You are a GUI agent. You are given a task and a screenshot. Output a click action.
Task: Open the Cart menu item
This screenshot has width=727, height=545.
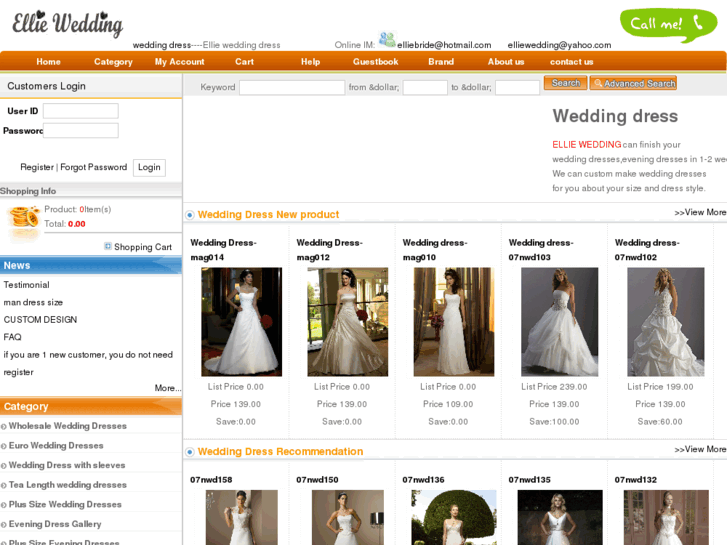tap(244, 62)
